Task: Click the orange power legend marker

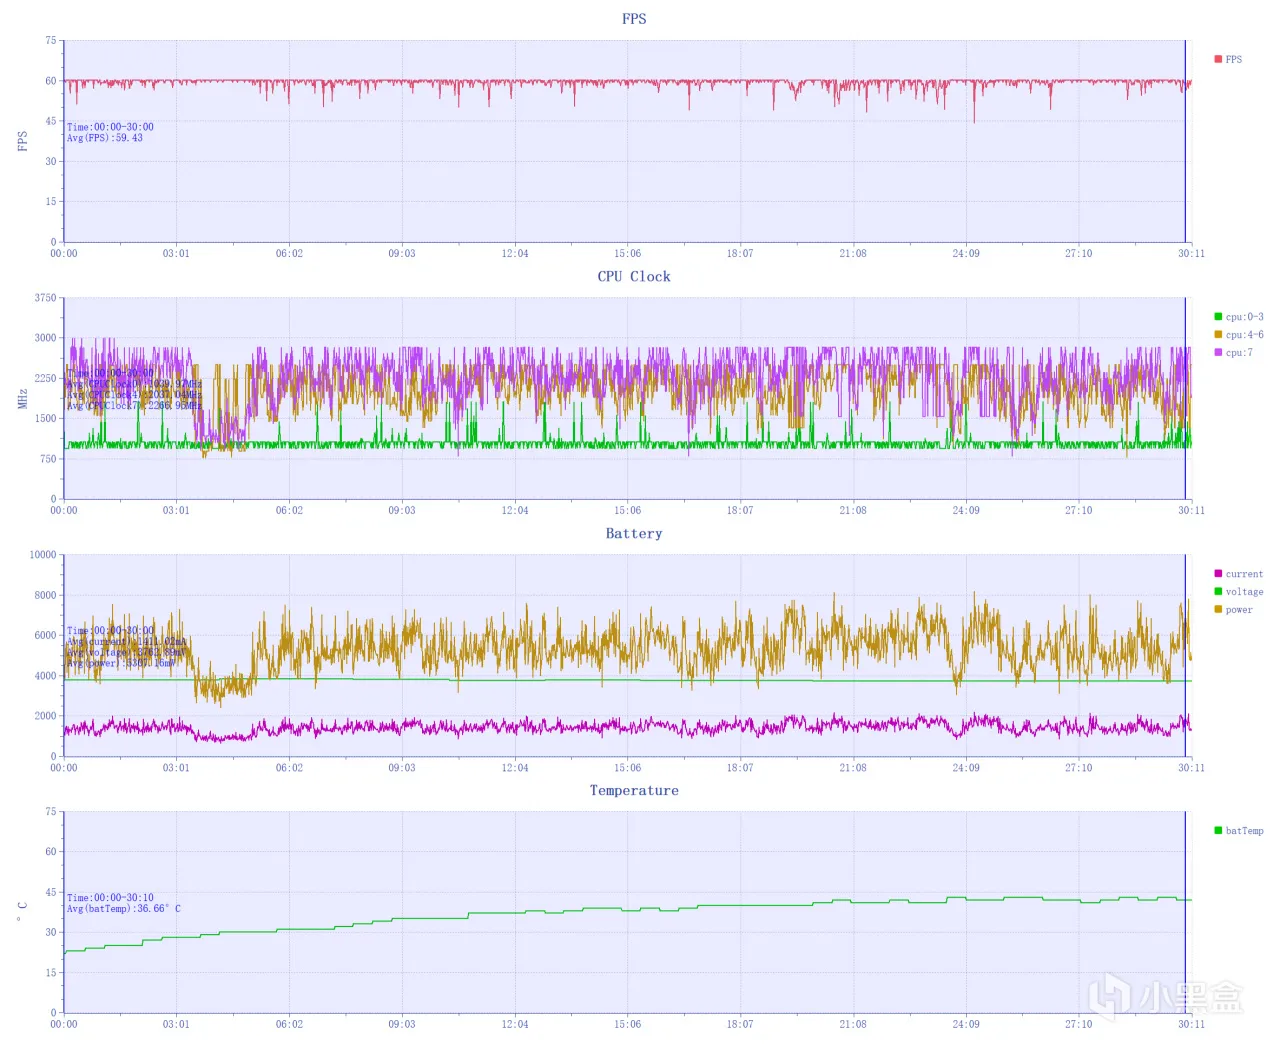Action: (1218, 609)
